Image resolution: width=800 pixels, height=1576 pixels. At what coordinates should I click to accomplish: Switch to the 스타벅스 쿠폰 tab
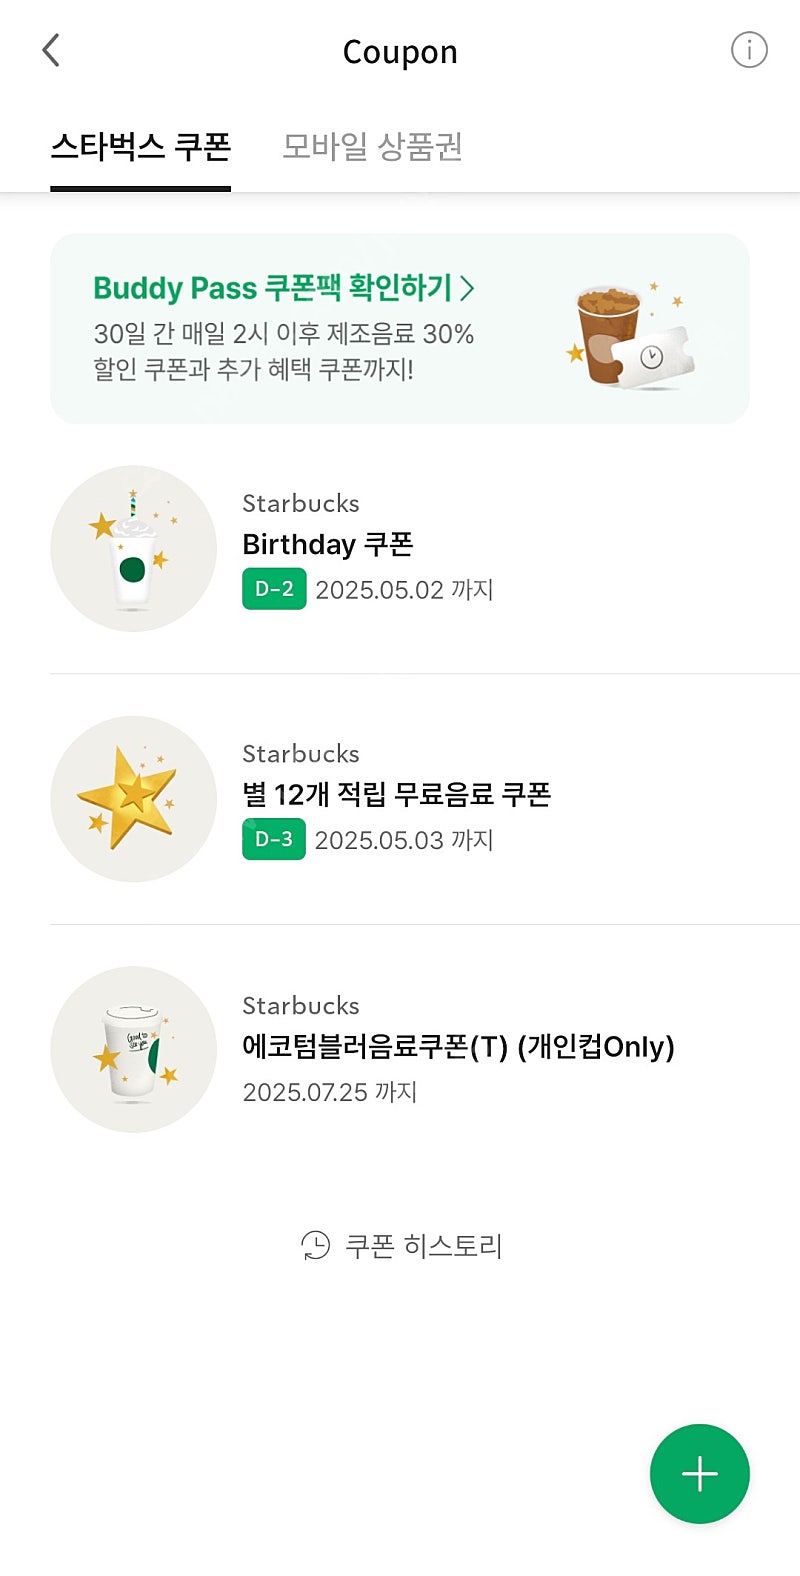click(140, 147)
